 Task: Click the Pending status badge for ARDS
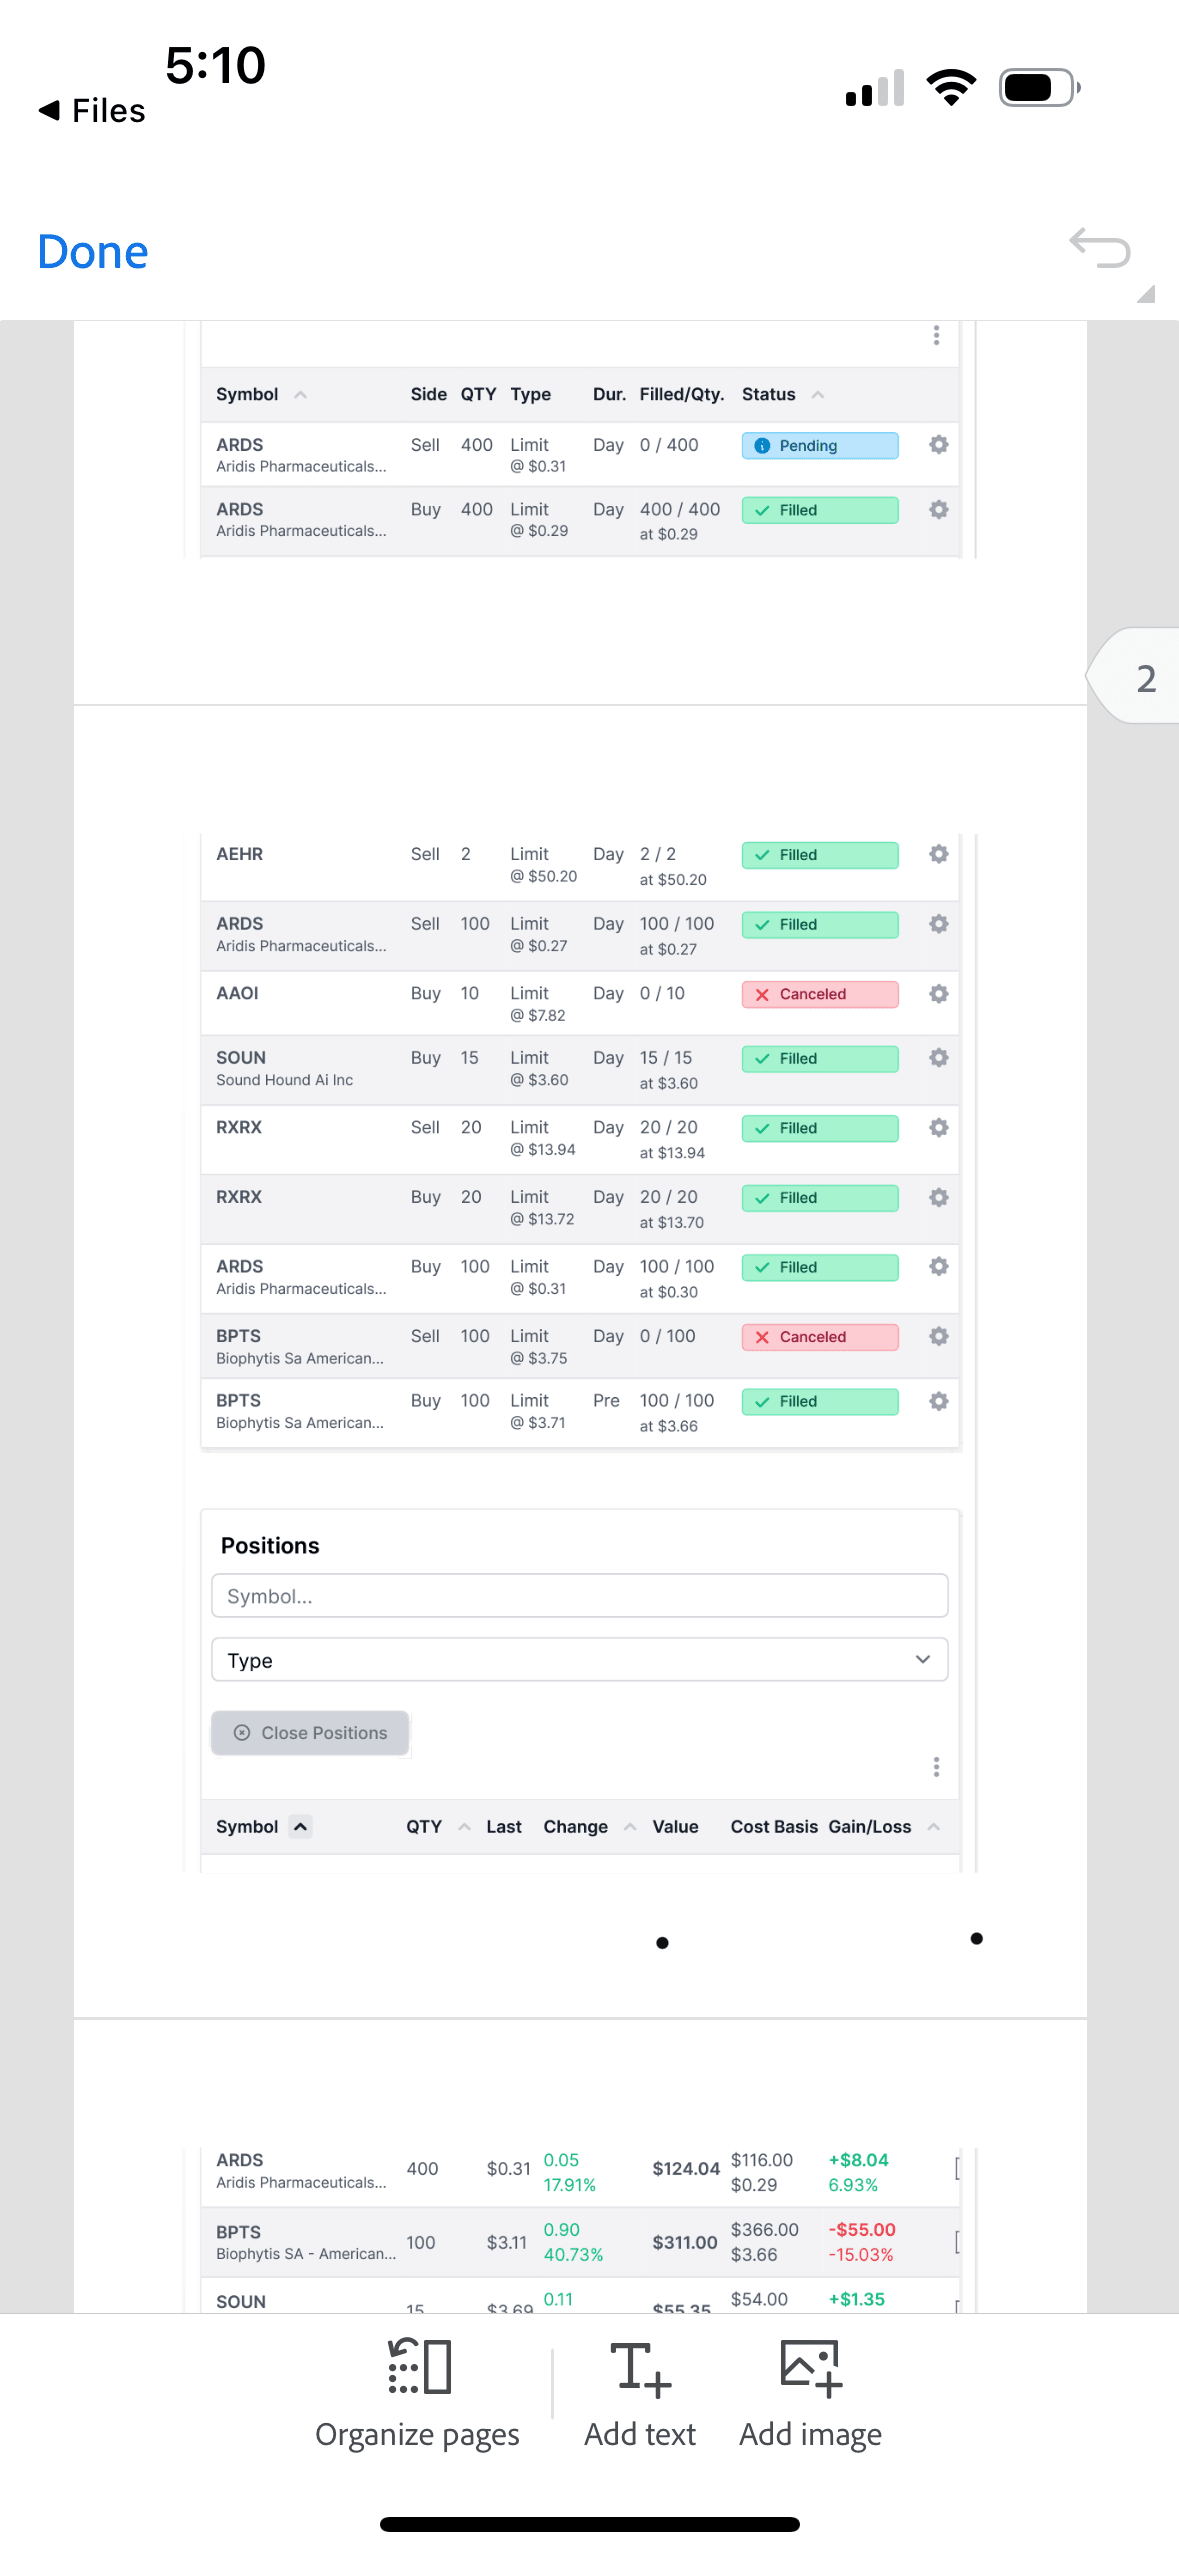pyautogui.click(x=819, y=446)
